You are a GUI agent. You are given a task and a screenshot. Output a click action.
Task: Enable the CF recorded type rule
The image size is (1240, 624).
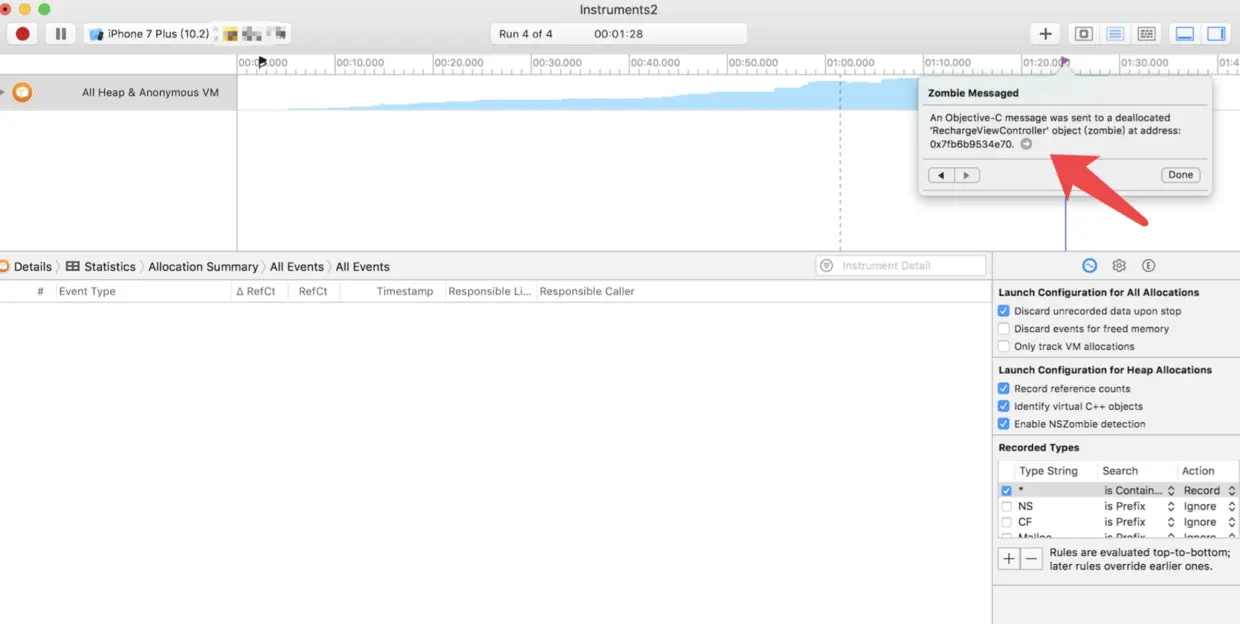(1007, 522)
